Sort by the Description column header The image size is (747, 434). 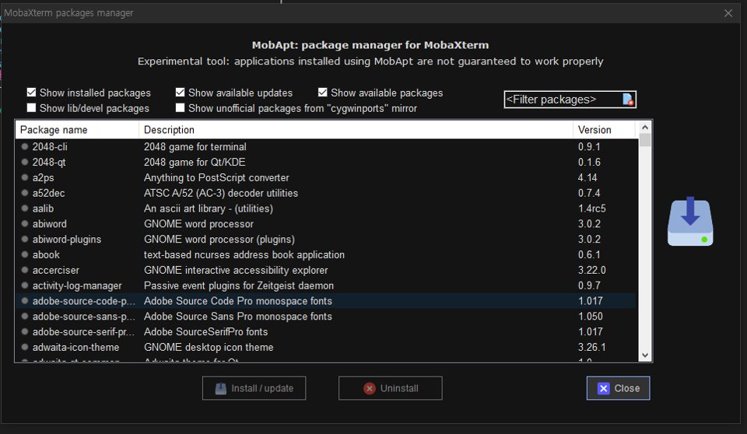pos(355,130)
